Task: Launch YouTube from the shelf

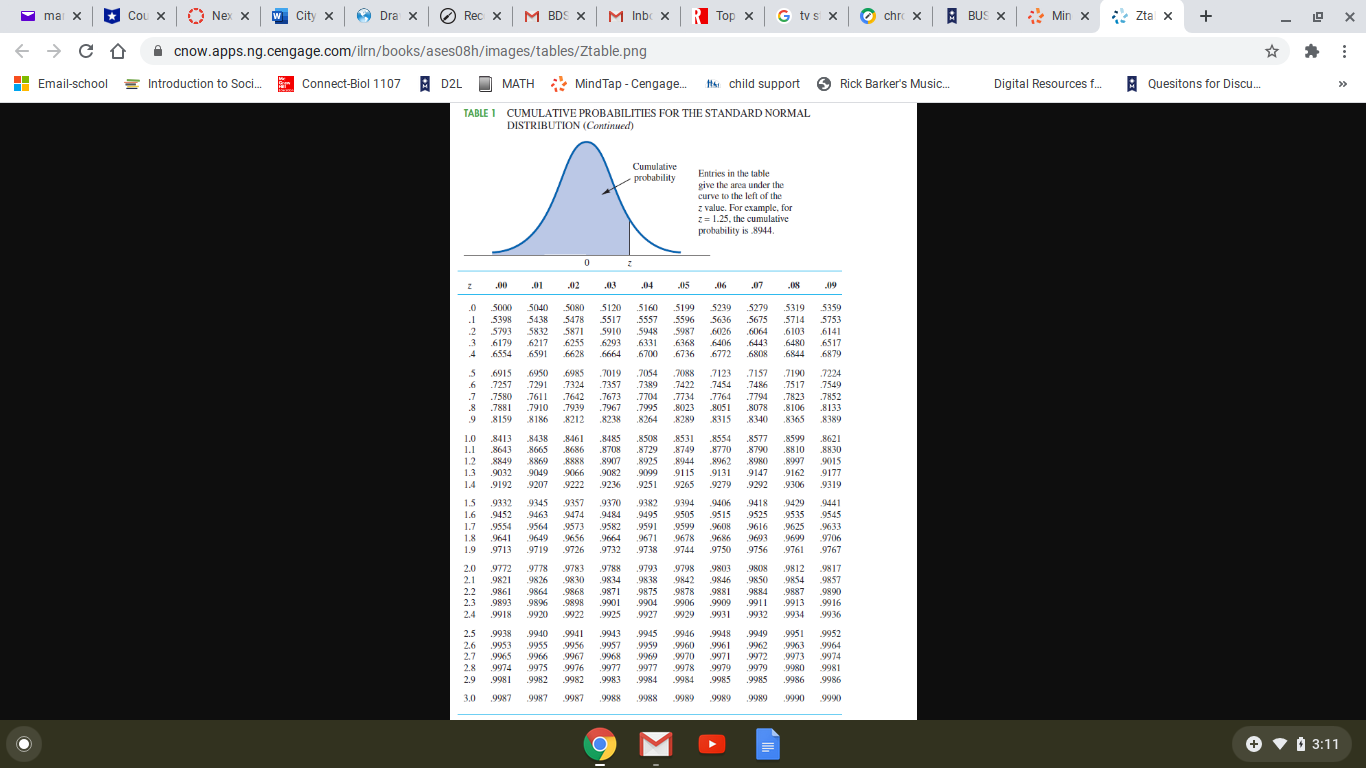Action: pos(711,744)
